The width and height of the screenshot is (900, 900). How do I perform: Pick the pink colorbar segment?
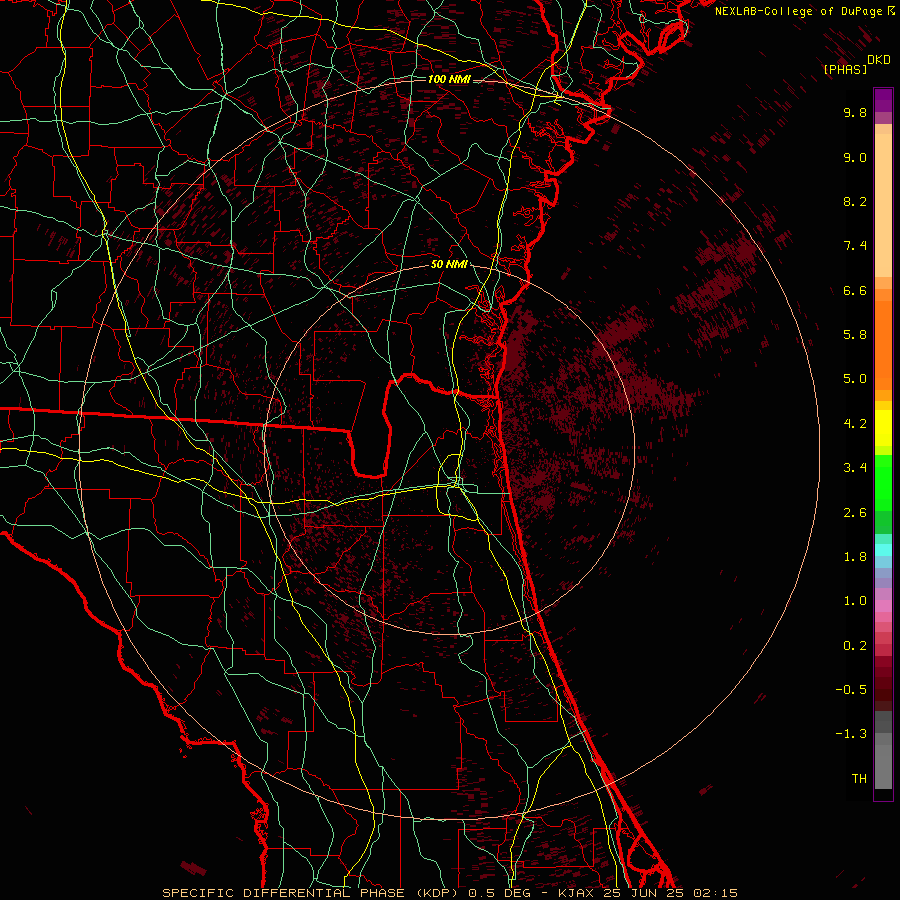click(883, 606)
